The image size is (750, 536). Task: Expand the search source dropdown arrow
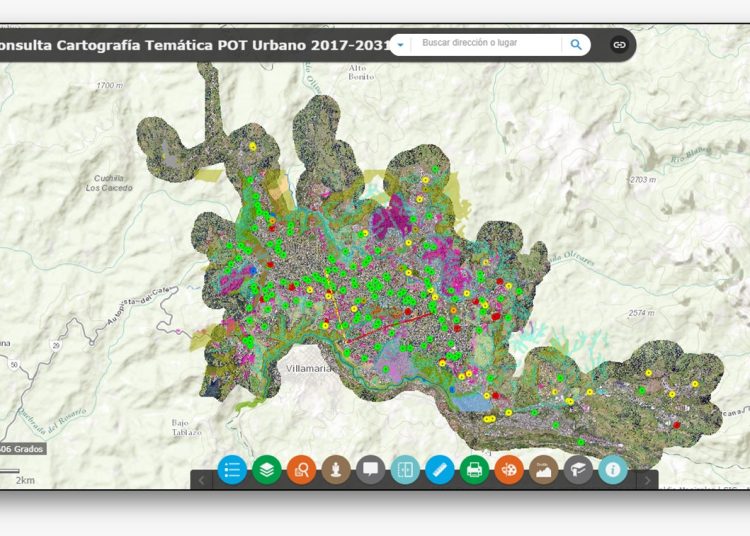pyautogui.click(x=401, y=45)
